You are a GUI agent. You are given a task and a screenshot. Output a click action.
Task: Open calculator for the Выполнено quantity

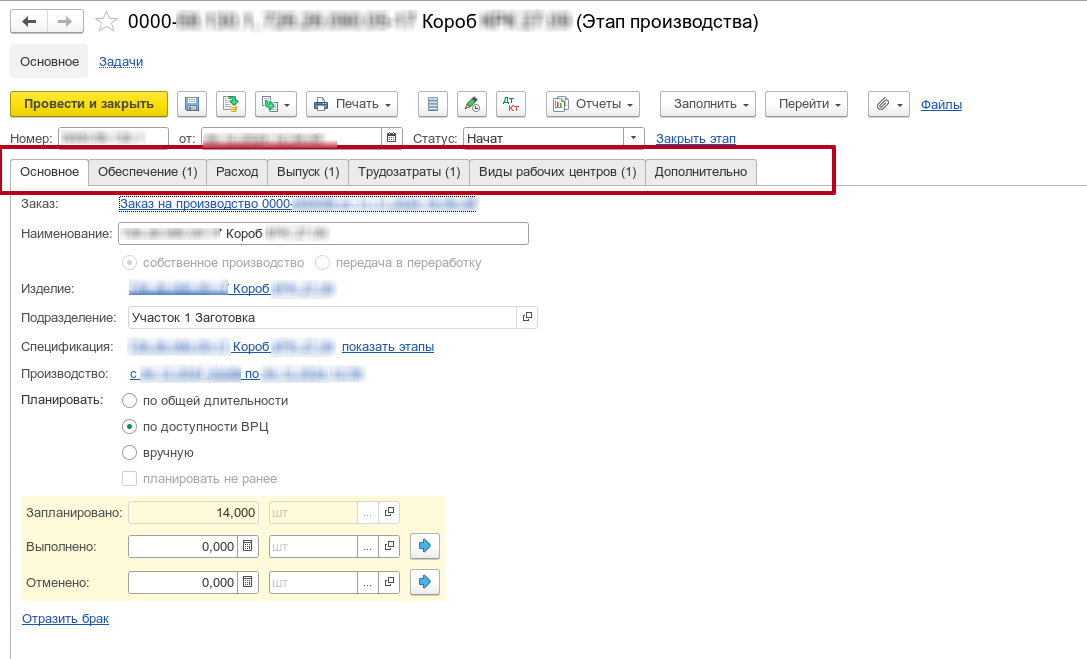click(249, 547)
